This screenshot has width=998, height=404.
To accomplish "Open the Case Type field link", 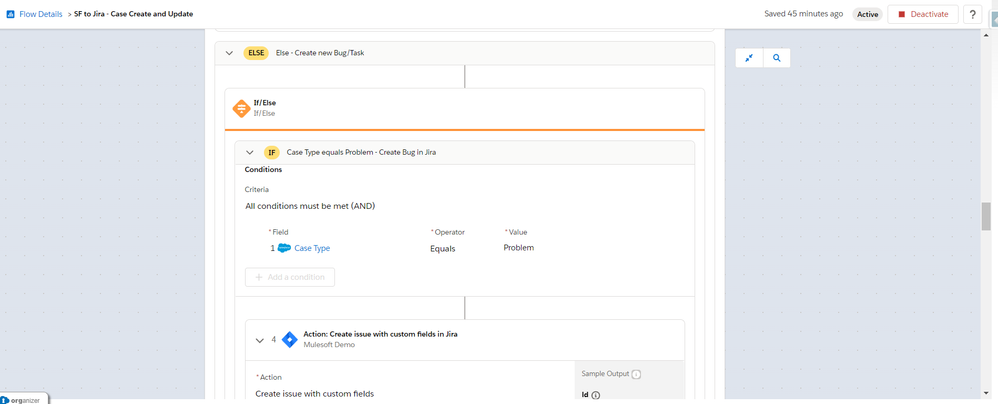I will coord(312,248).
